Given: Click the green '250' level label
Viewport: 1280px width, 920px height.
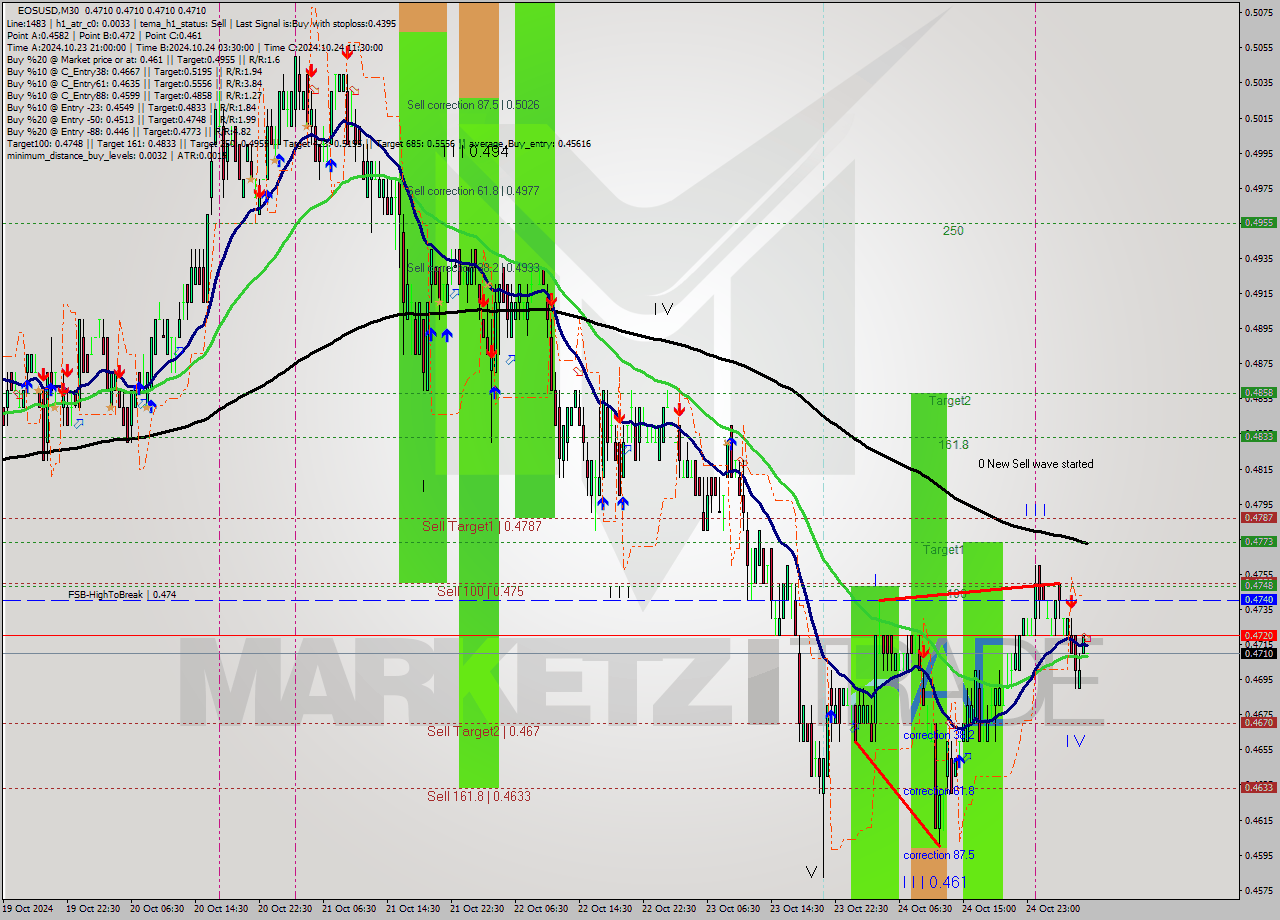Looking at the screenshot, I should 953,231.
